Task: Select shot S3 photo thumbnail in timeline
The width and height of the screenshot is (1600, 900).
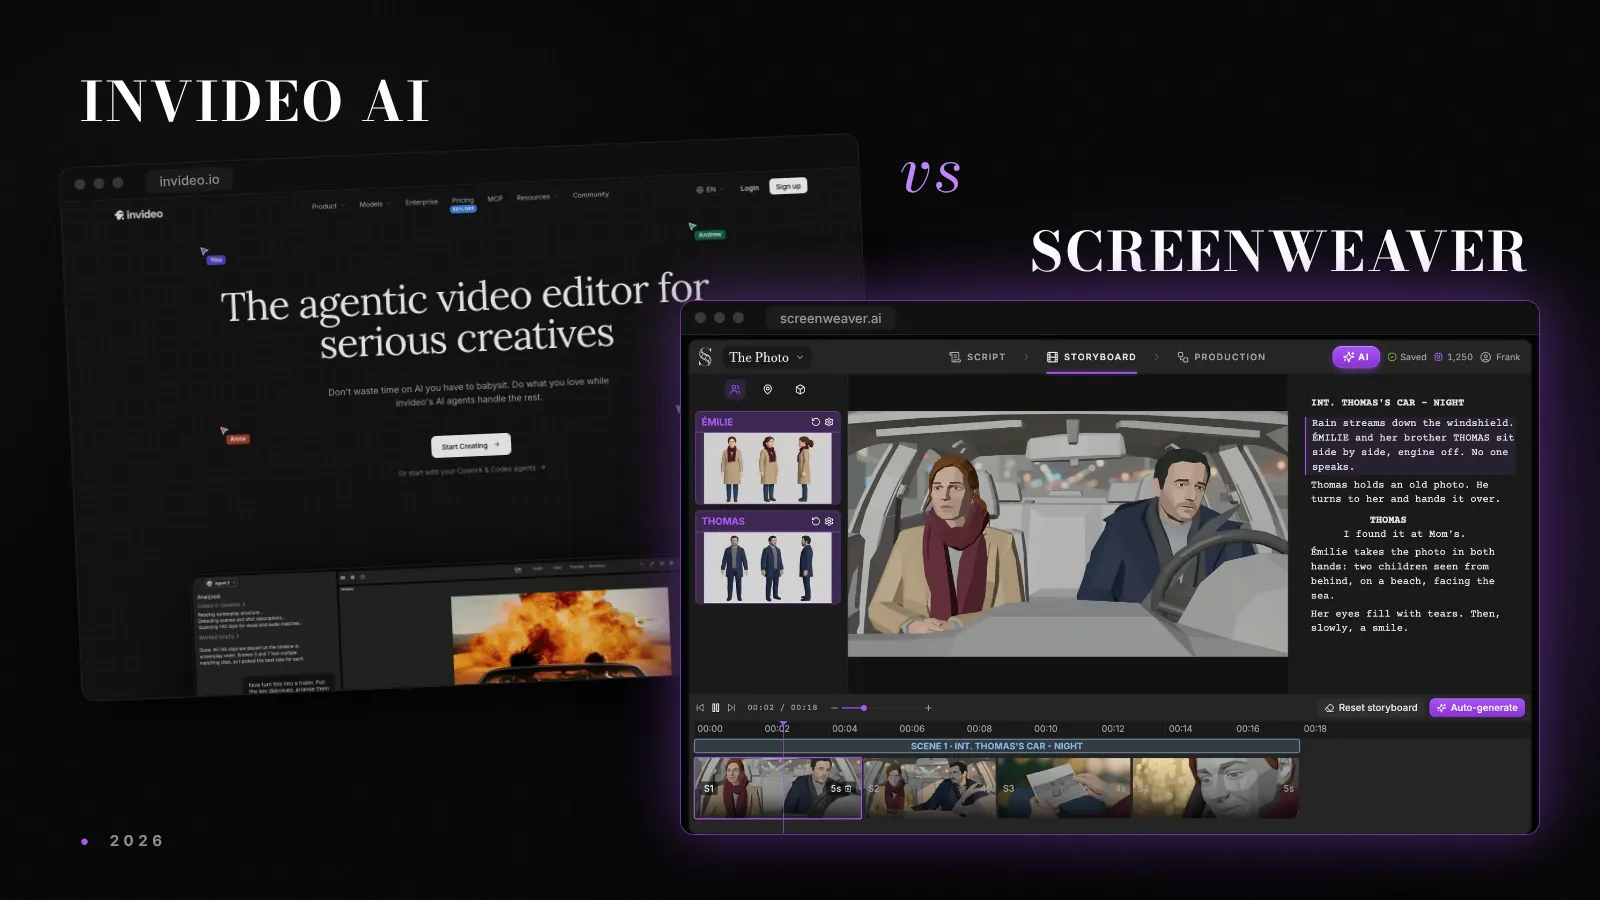Action: tap(1064, 788)
